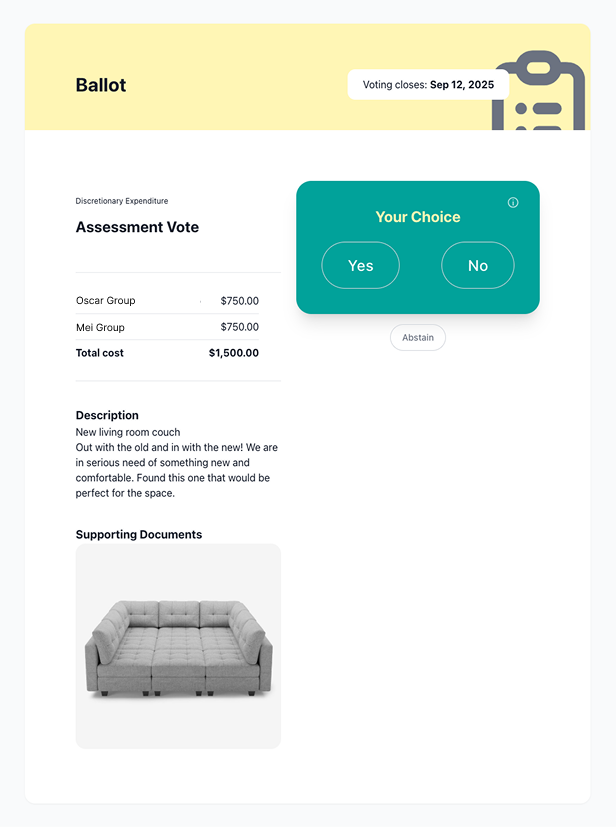The image size is (616, 827).
Task: Select Abstain below the choice panel
Action: coord(417,337)
